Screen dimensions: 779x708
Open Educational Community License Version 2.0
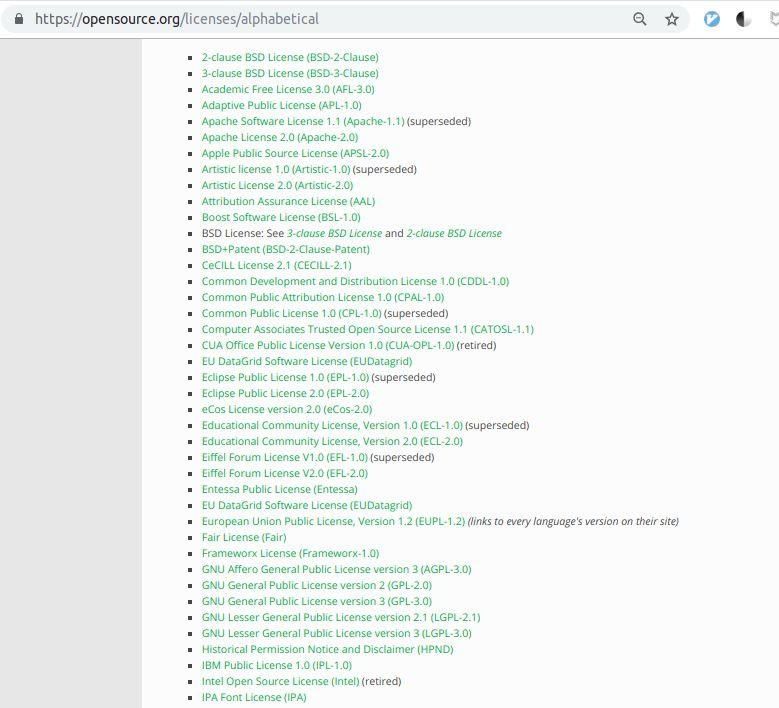point(332,441)
